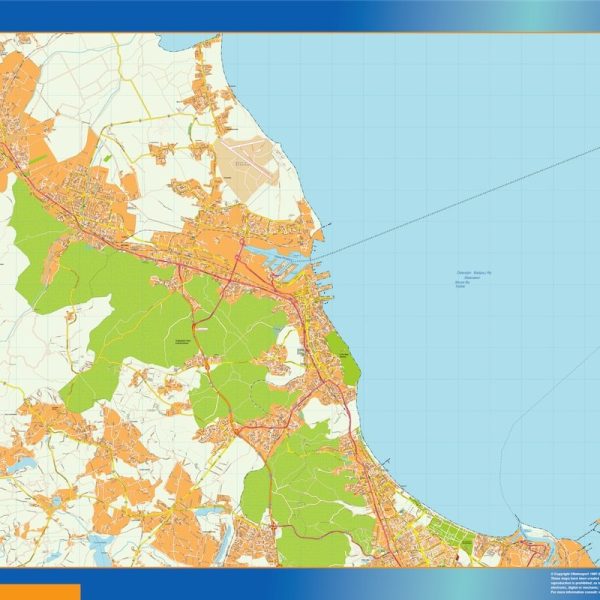Viewport: 600px width, 600px height.
Task: Click the tan airport area with runways
Action: 247,167
